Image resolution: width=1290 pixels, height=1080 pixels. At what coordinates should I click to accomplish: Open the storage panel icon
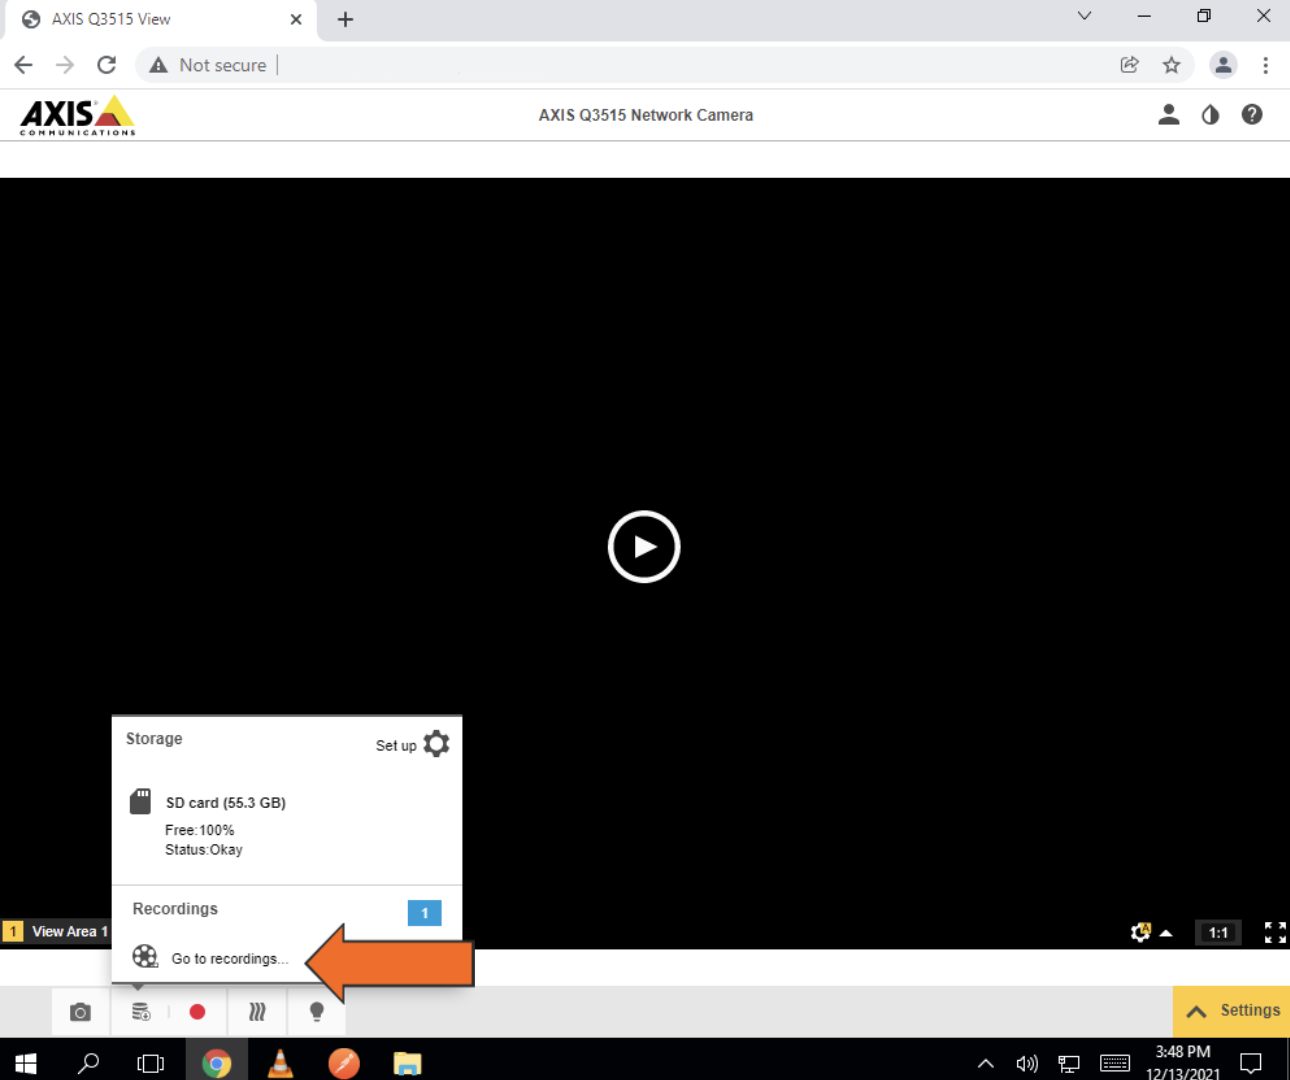click(x=140, y=1011)
